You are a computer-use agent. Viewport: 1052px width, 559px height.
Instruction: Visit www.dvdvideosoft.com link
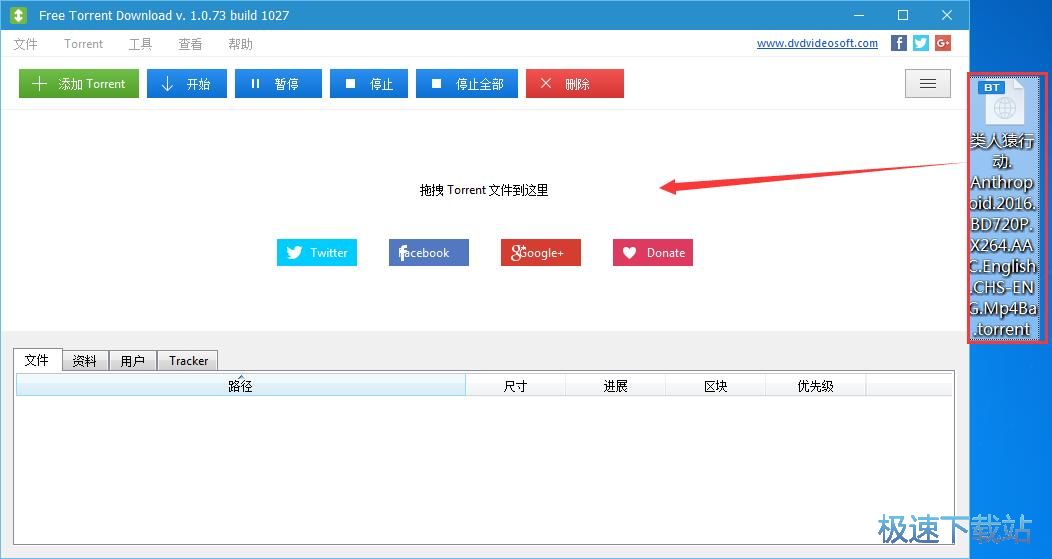click(817, 44)
